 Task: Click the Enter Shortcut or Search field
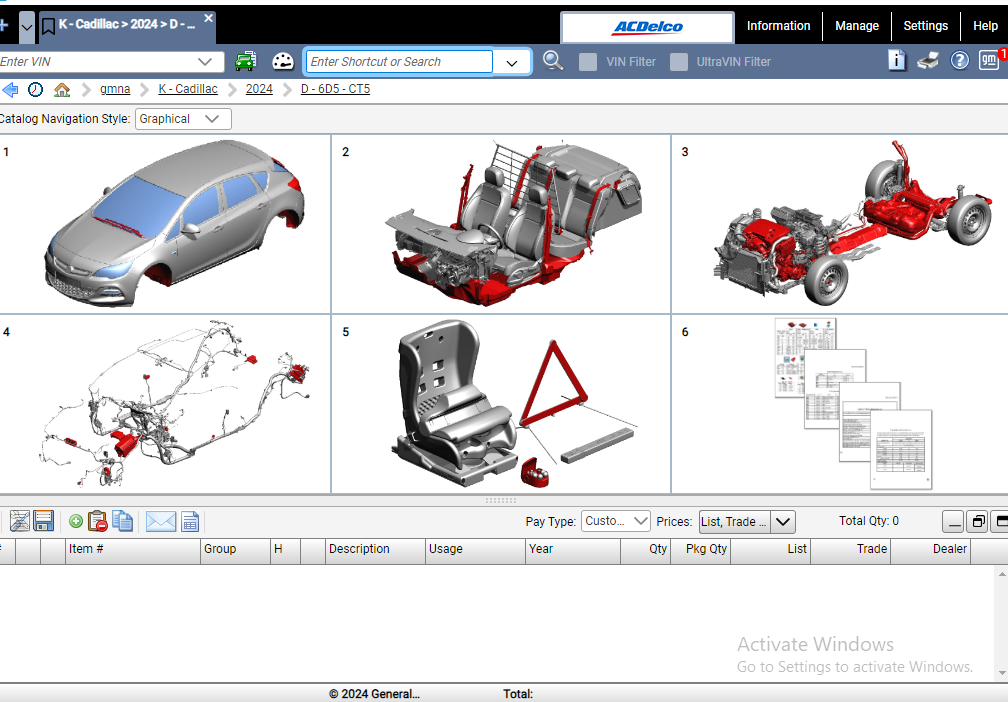(x=398, y=62)
